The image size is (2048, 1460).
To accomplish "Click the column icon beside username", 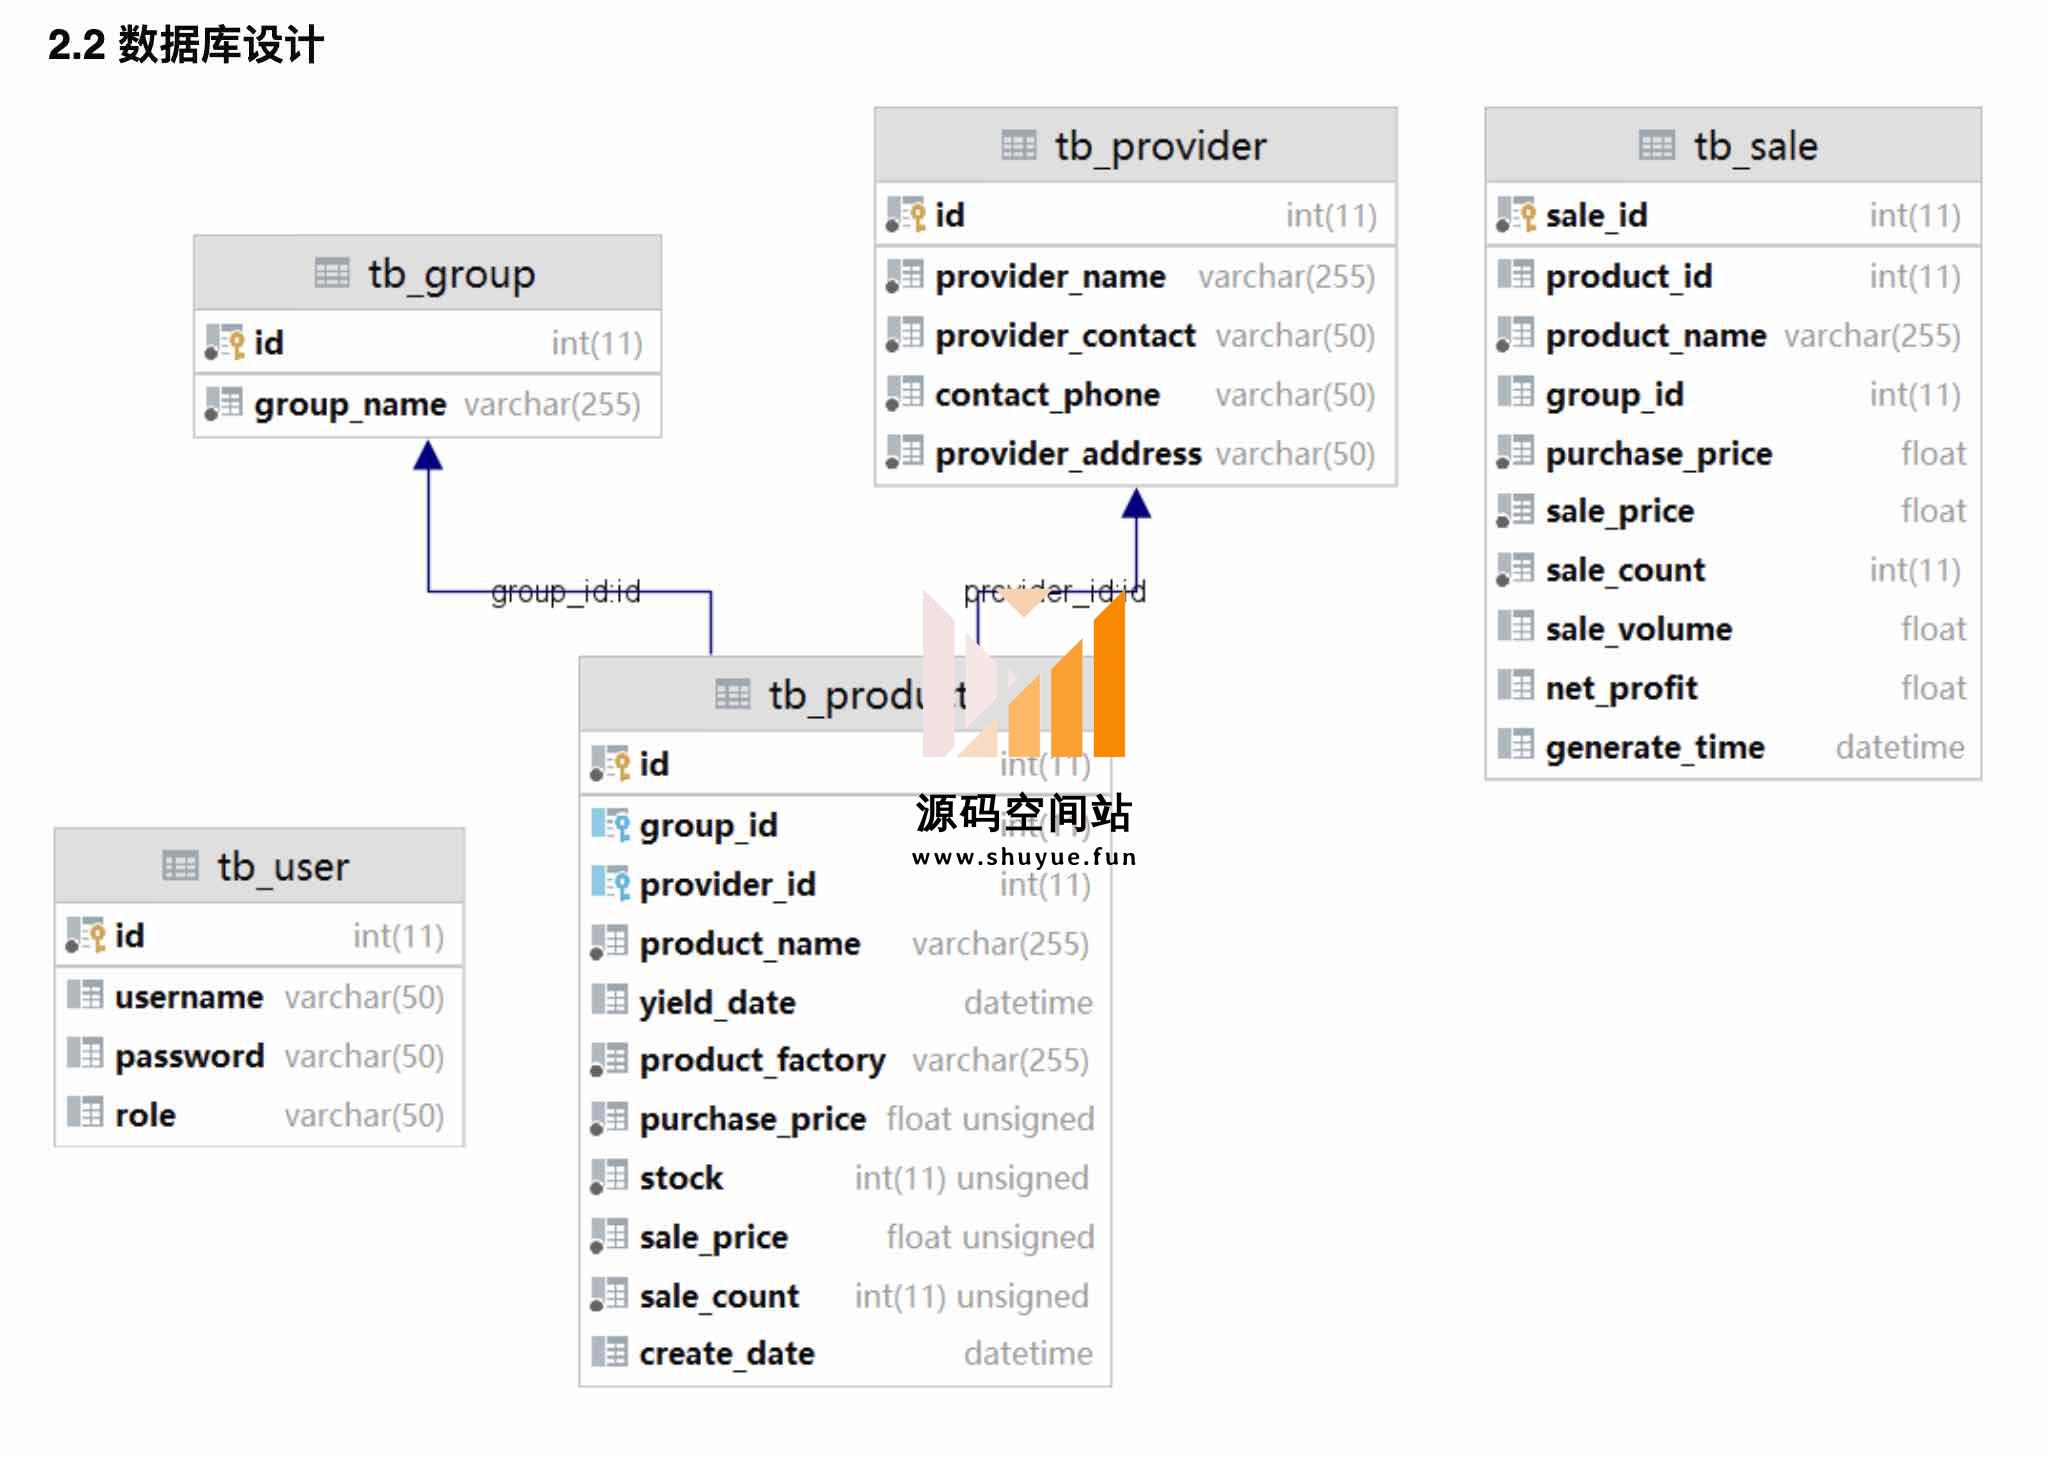I will [x=85, y=995].
